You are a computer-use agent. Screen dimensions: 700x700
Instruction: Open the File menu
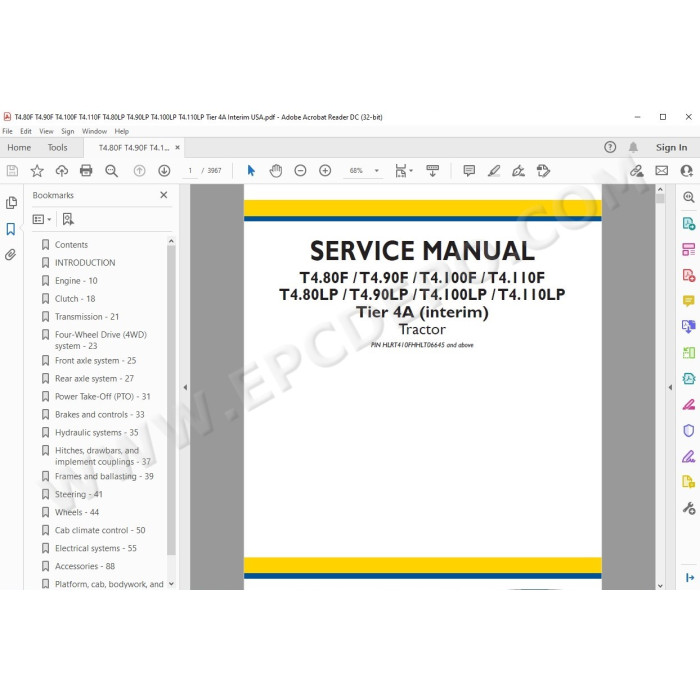point(7,131)
